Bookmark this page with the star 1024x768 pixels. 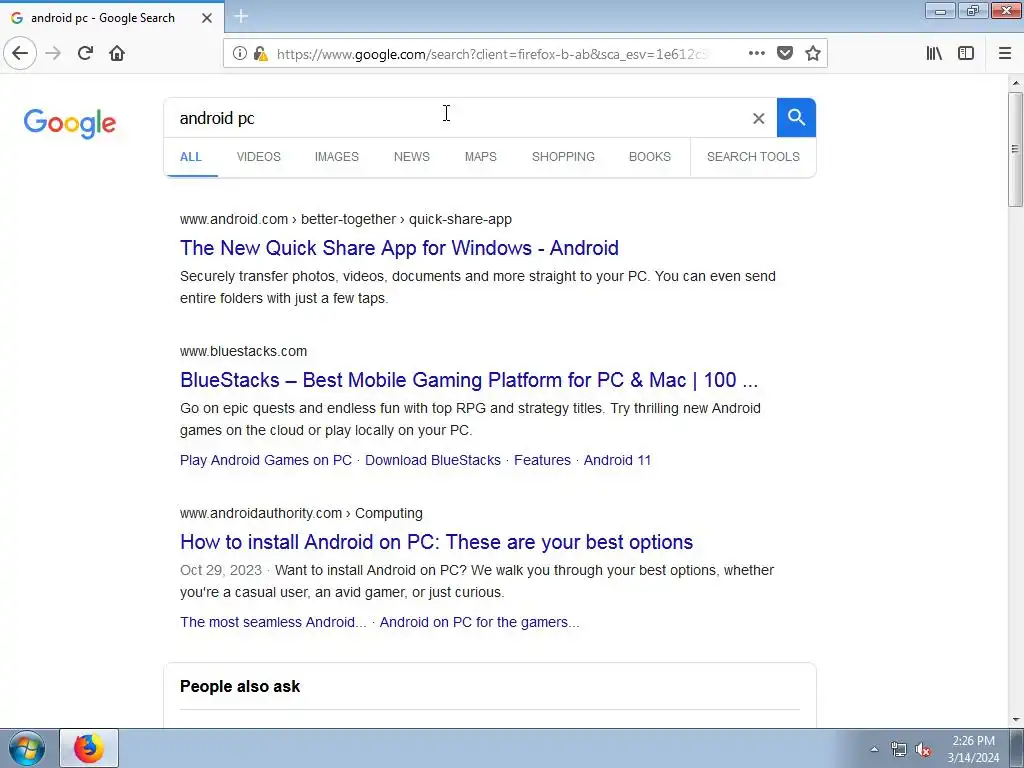tap(812, 54)
